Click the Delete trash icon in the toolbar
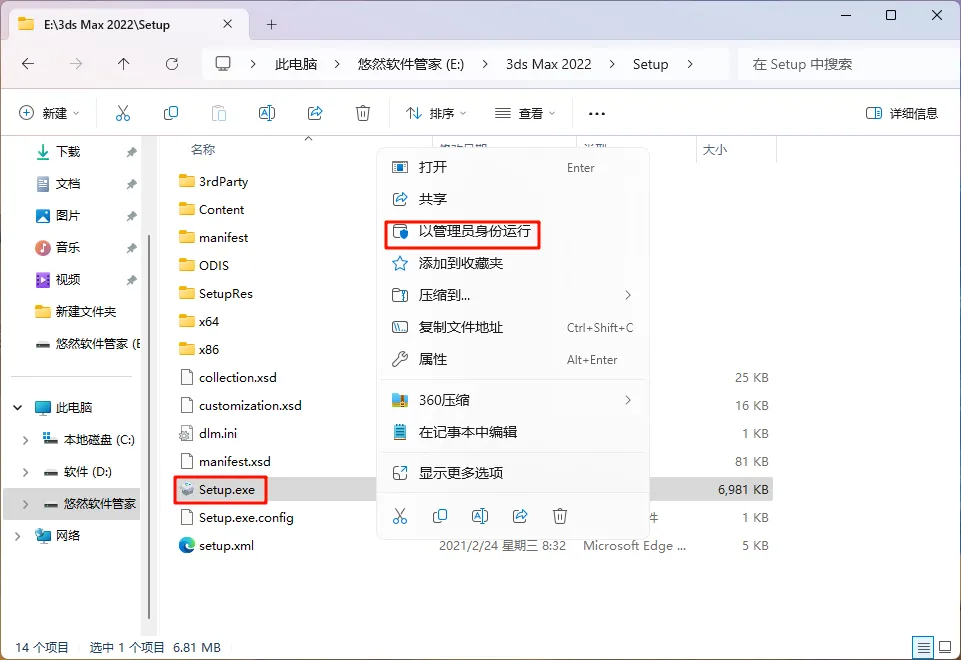This screenshot has width=961, height=660. (x=363, y=113)
